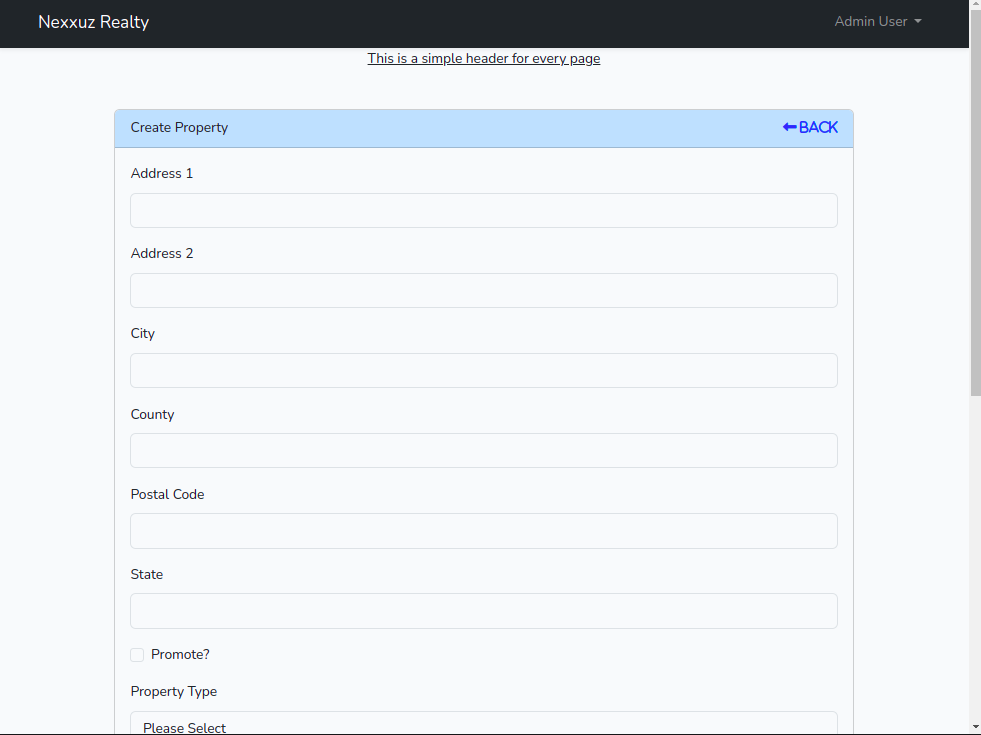Image resolution: width=981 pixels, height=735 pixels.
Task: Expand the Property Type select box
Action: click(483, 724)
